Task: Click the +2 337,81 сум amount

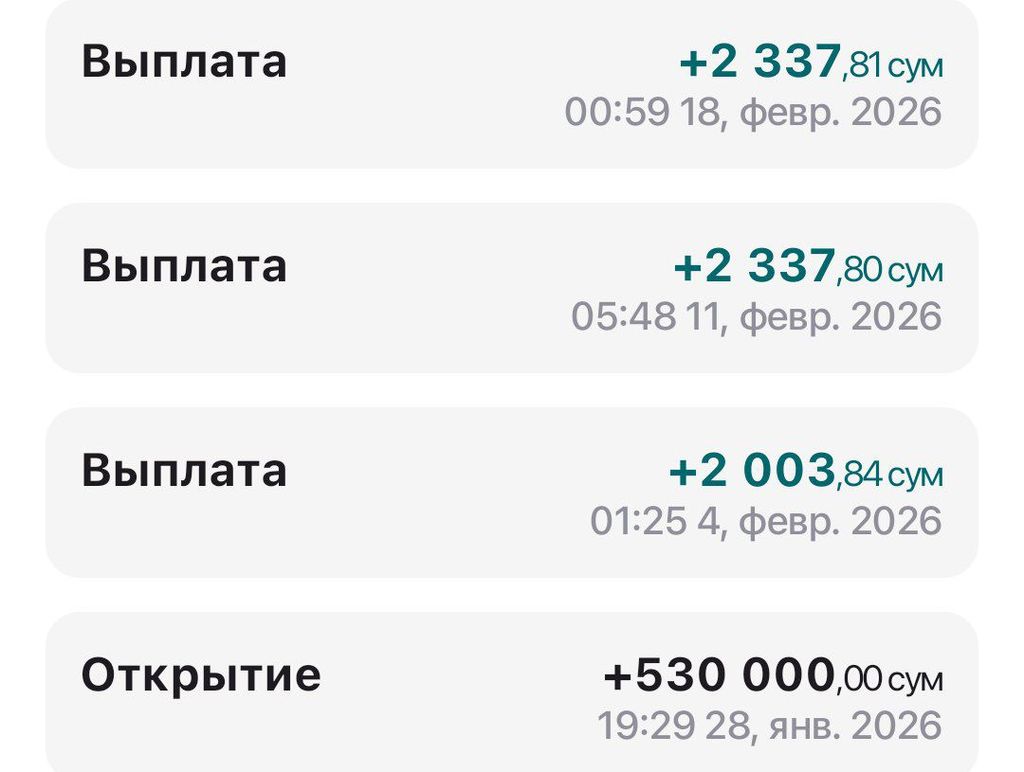Action: pos(809,64)
